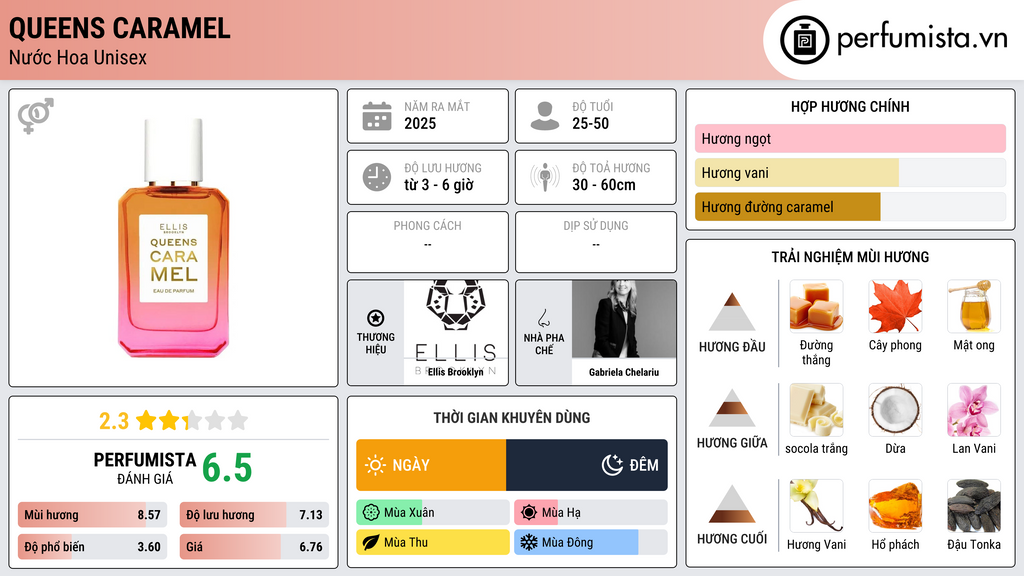Viewport: 1024px width, 576px height.
Task: Click the Gabriela Chelariu perfumer photo
Action: click(624, 319)
